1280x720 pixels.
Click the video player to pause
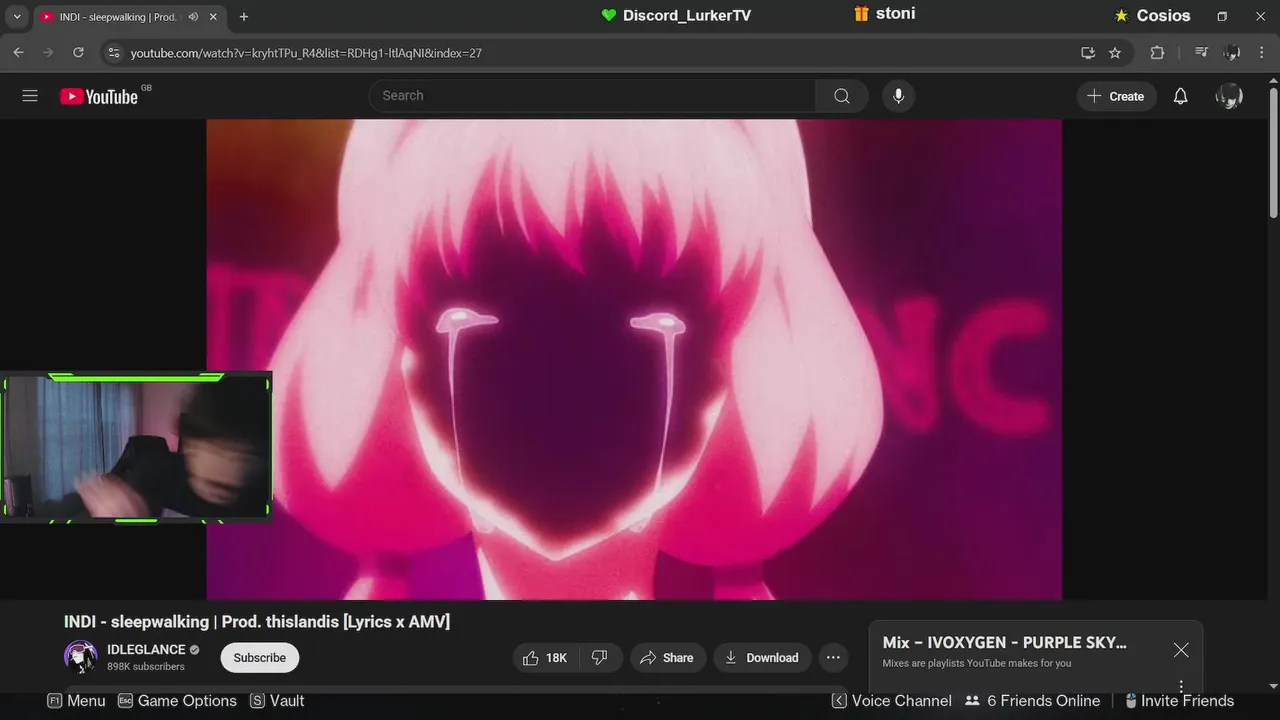coord(634,359)
